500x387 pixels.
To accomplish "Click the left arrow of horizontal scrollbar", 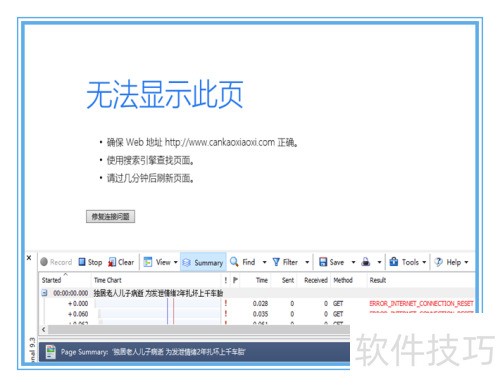I will coord(44,329).
